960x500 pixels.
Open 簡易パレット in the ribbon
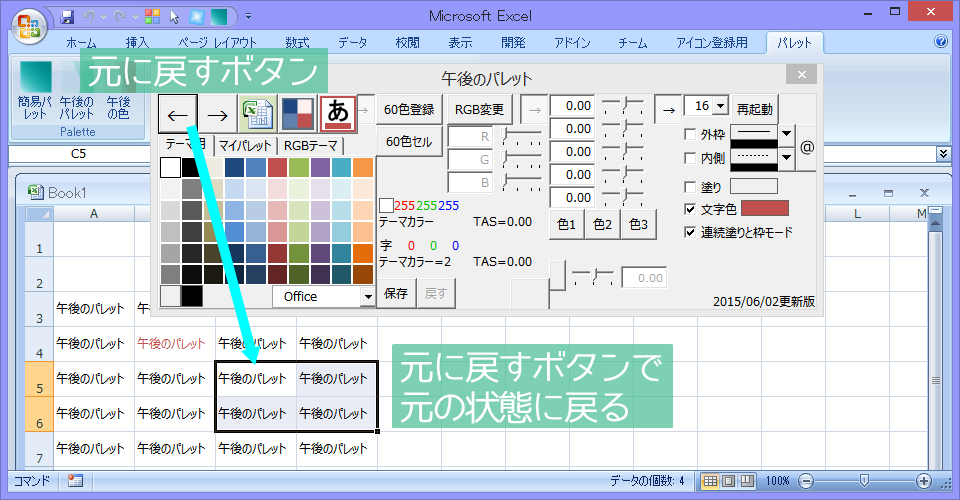[x=35, y=90]
